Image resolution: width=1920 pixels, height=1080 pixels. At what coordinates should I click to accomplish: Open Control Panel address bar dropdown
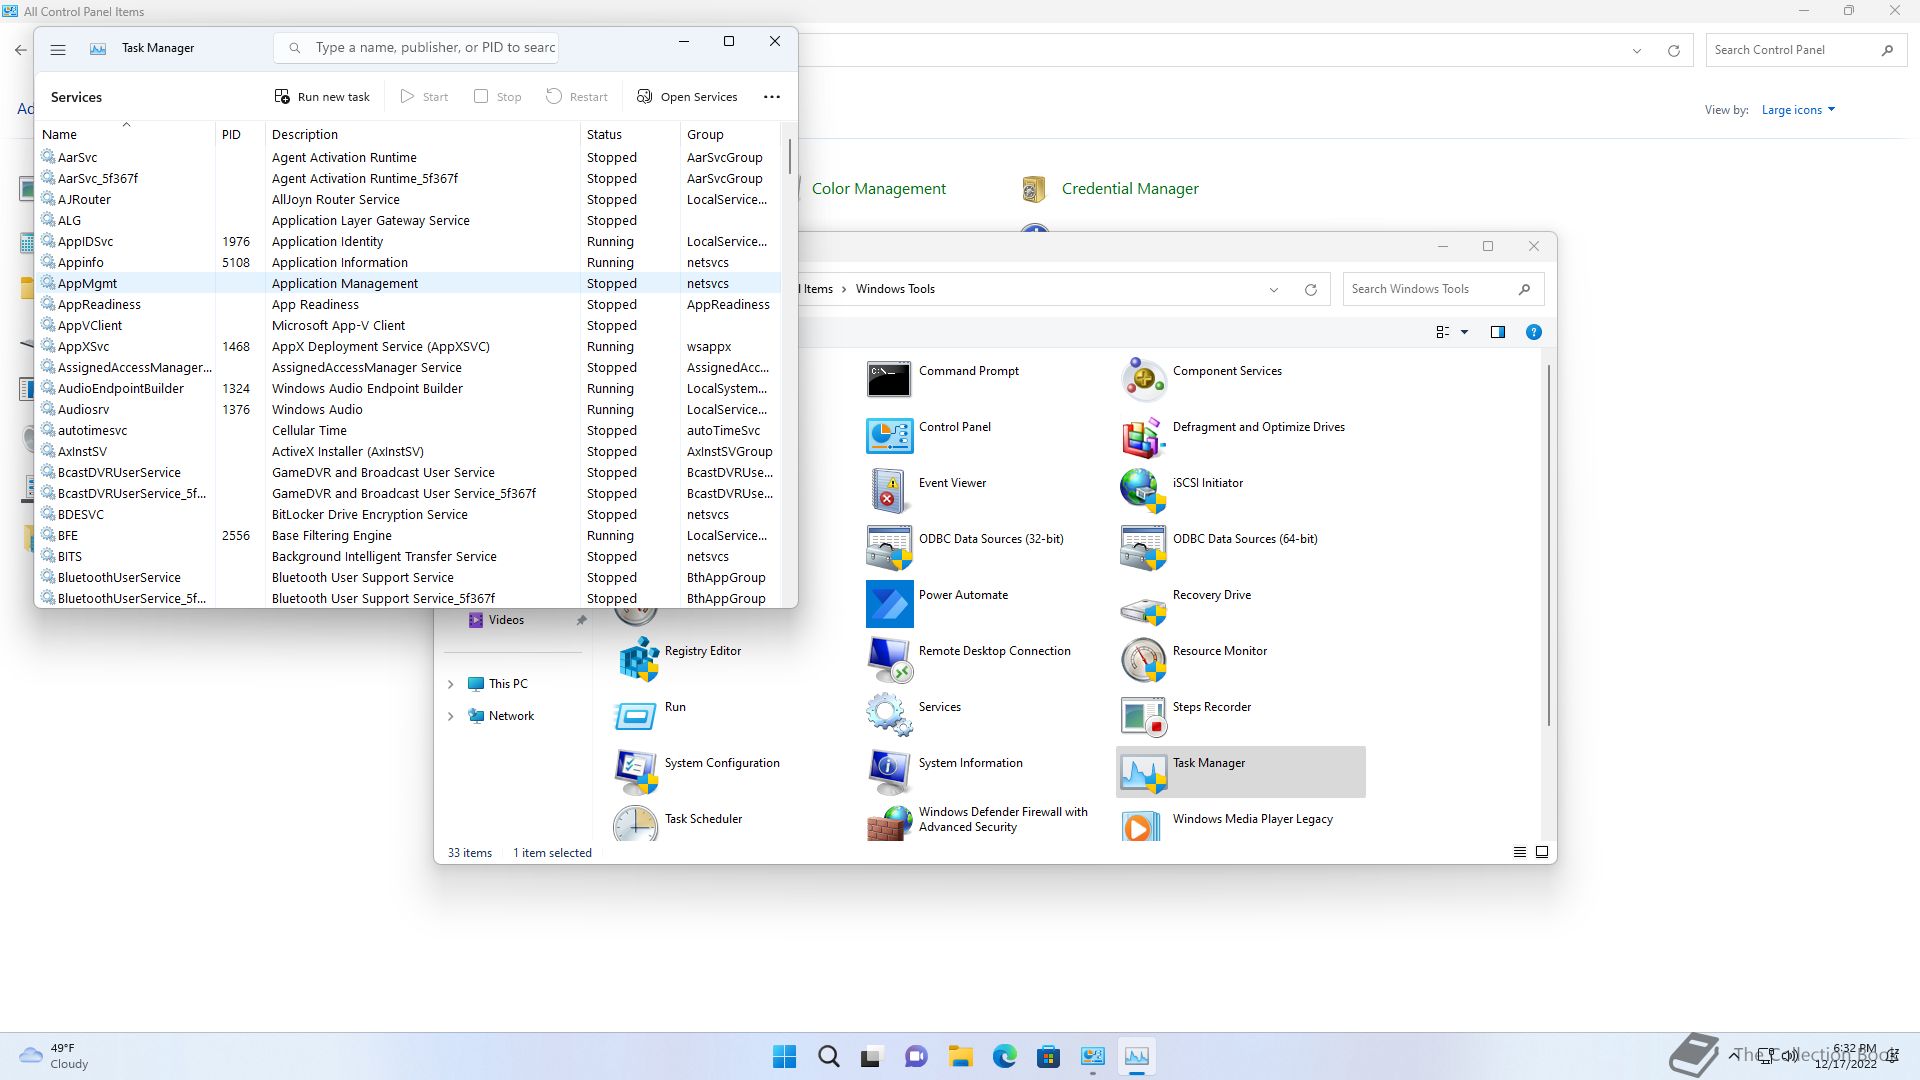click(x=1637, y=51)
